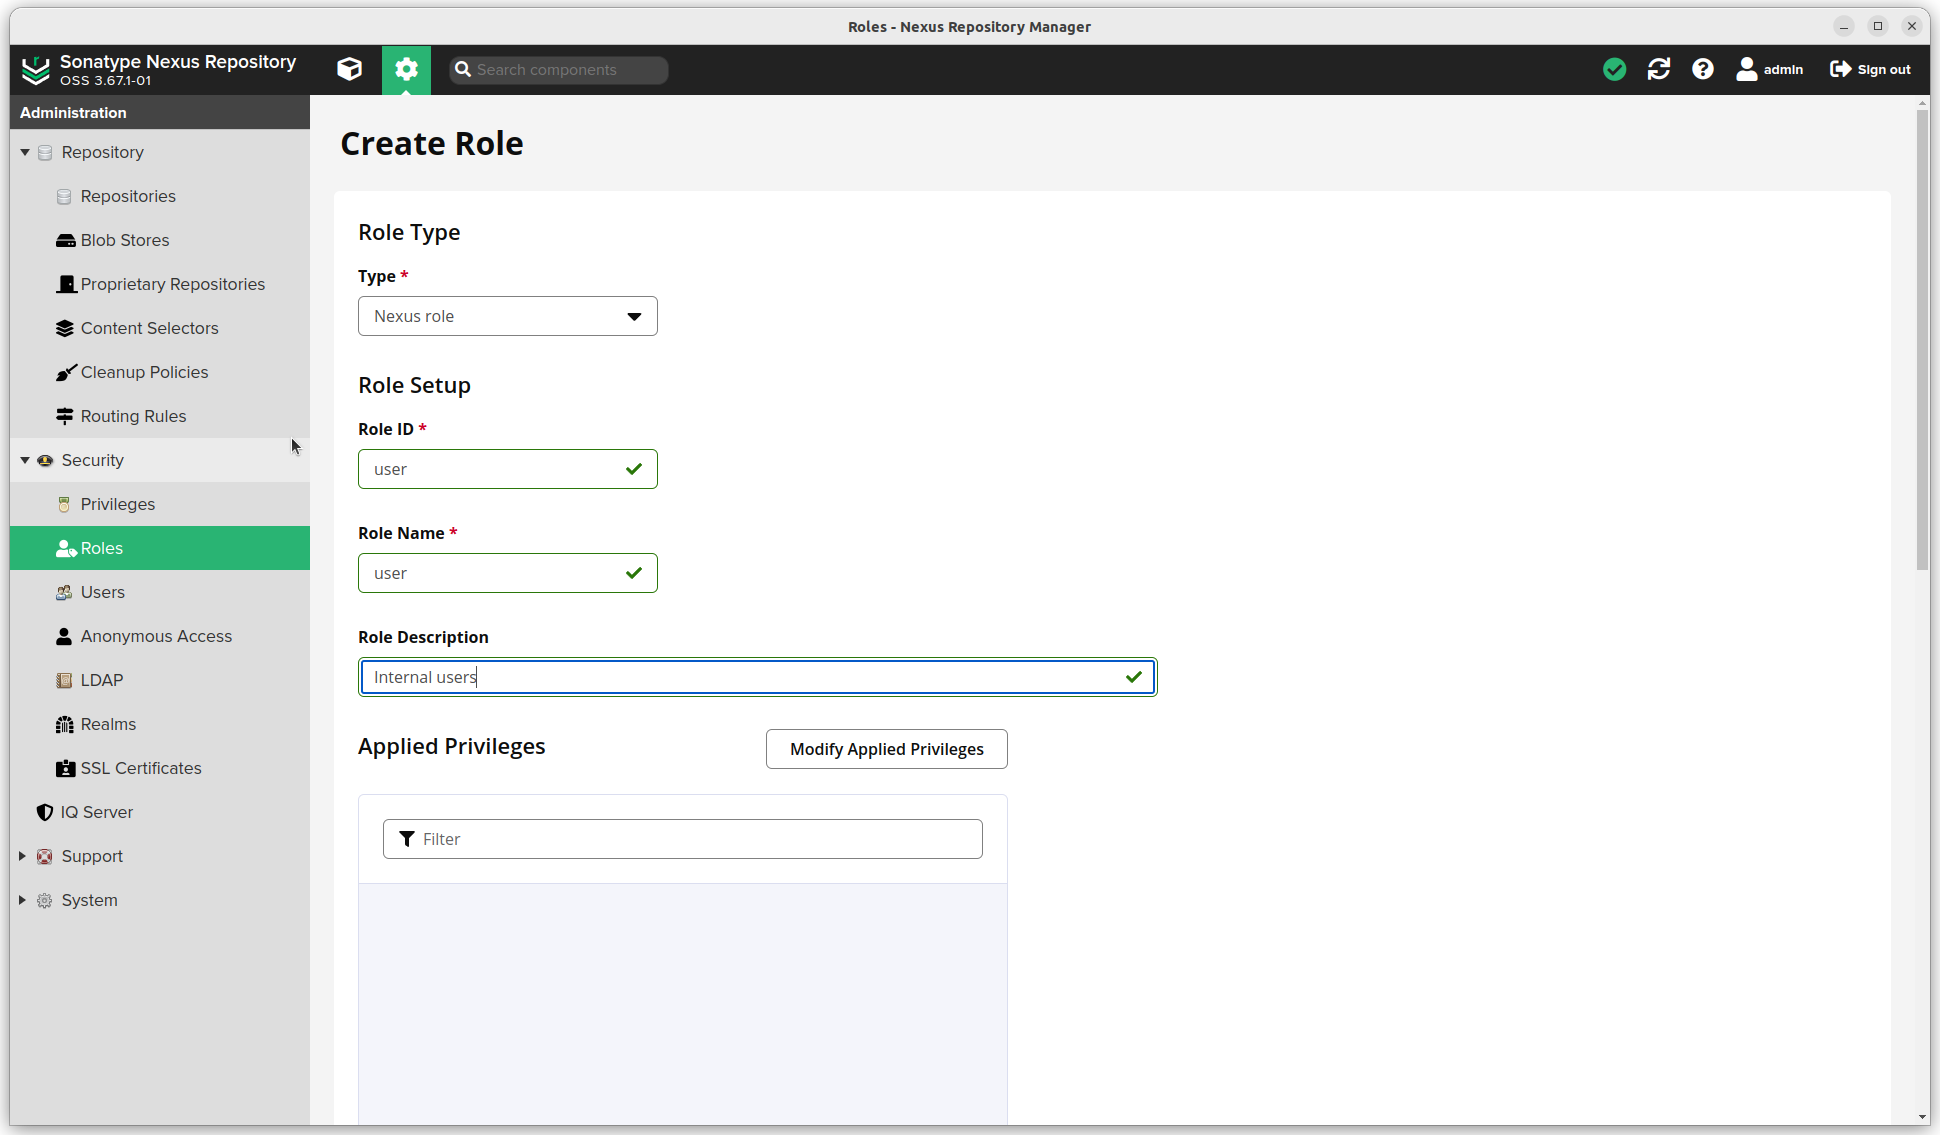Click the Browse components icon
The width and height of the screenshot is (1940, 1135).
(349, 69)
